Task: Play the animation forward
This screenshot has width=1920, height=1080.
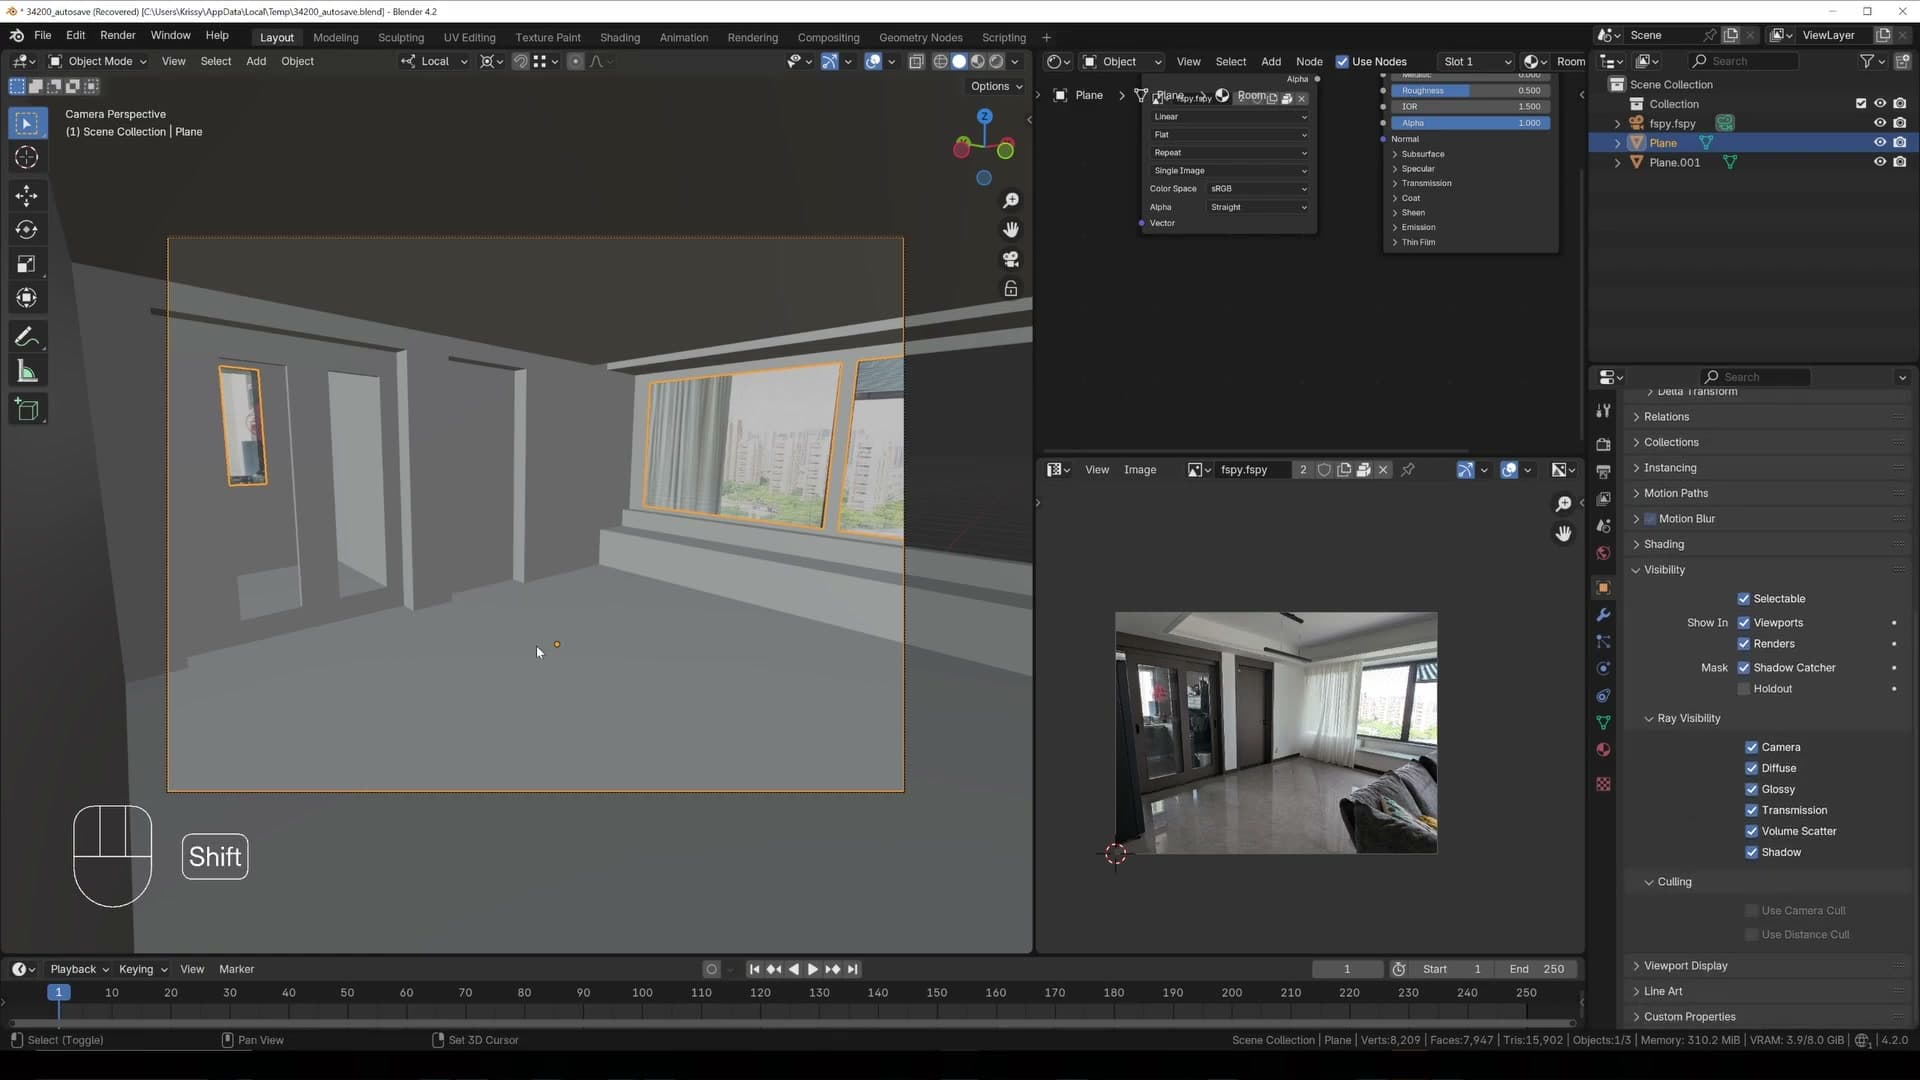Action: (x=812, y=970)
